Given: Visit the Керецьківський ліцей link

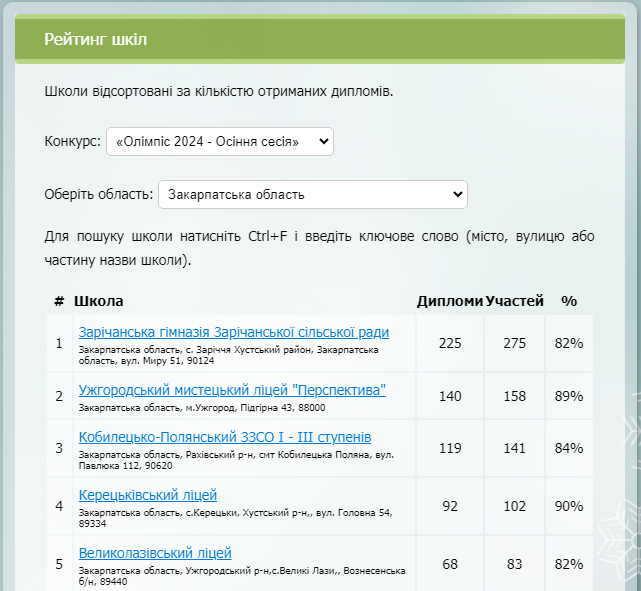Looking at the screenshot, I should coord(148,495).
